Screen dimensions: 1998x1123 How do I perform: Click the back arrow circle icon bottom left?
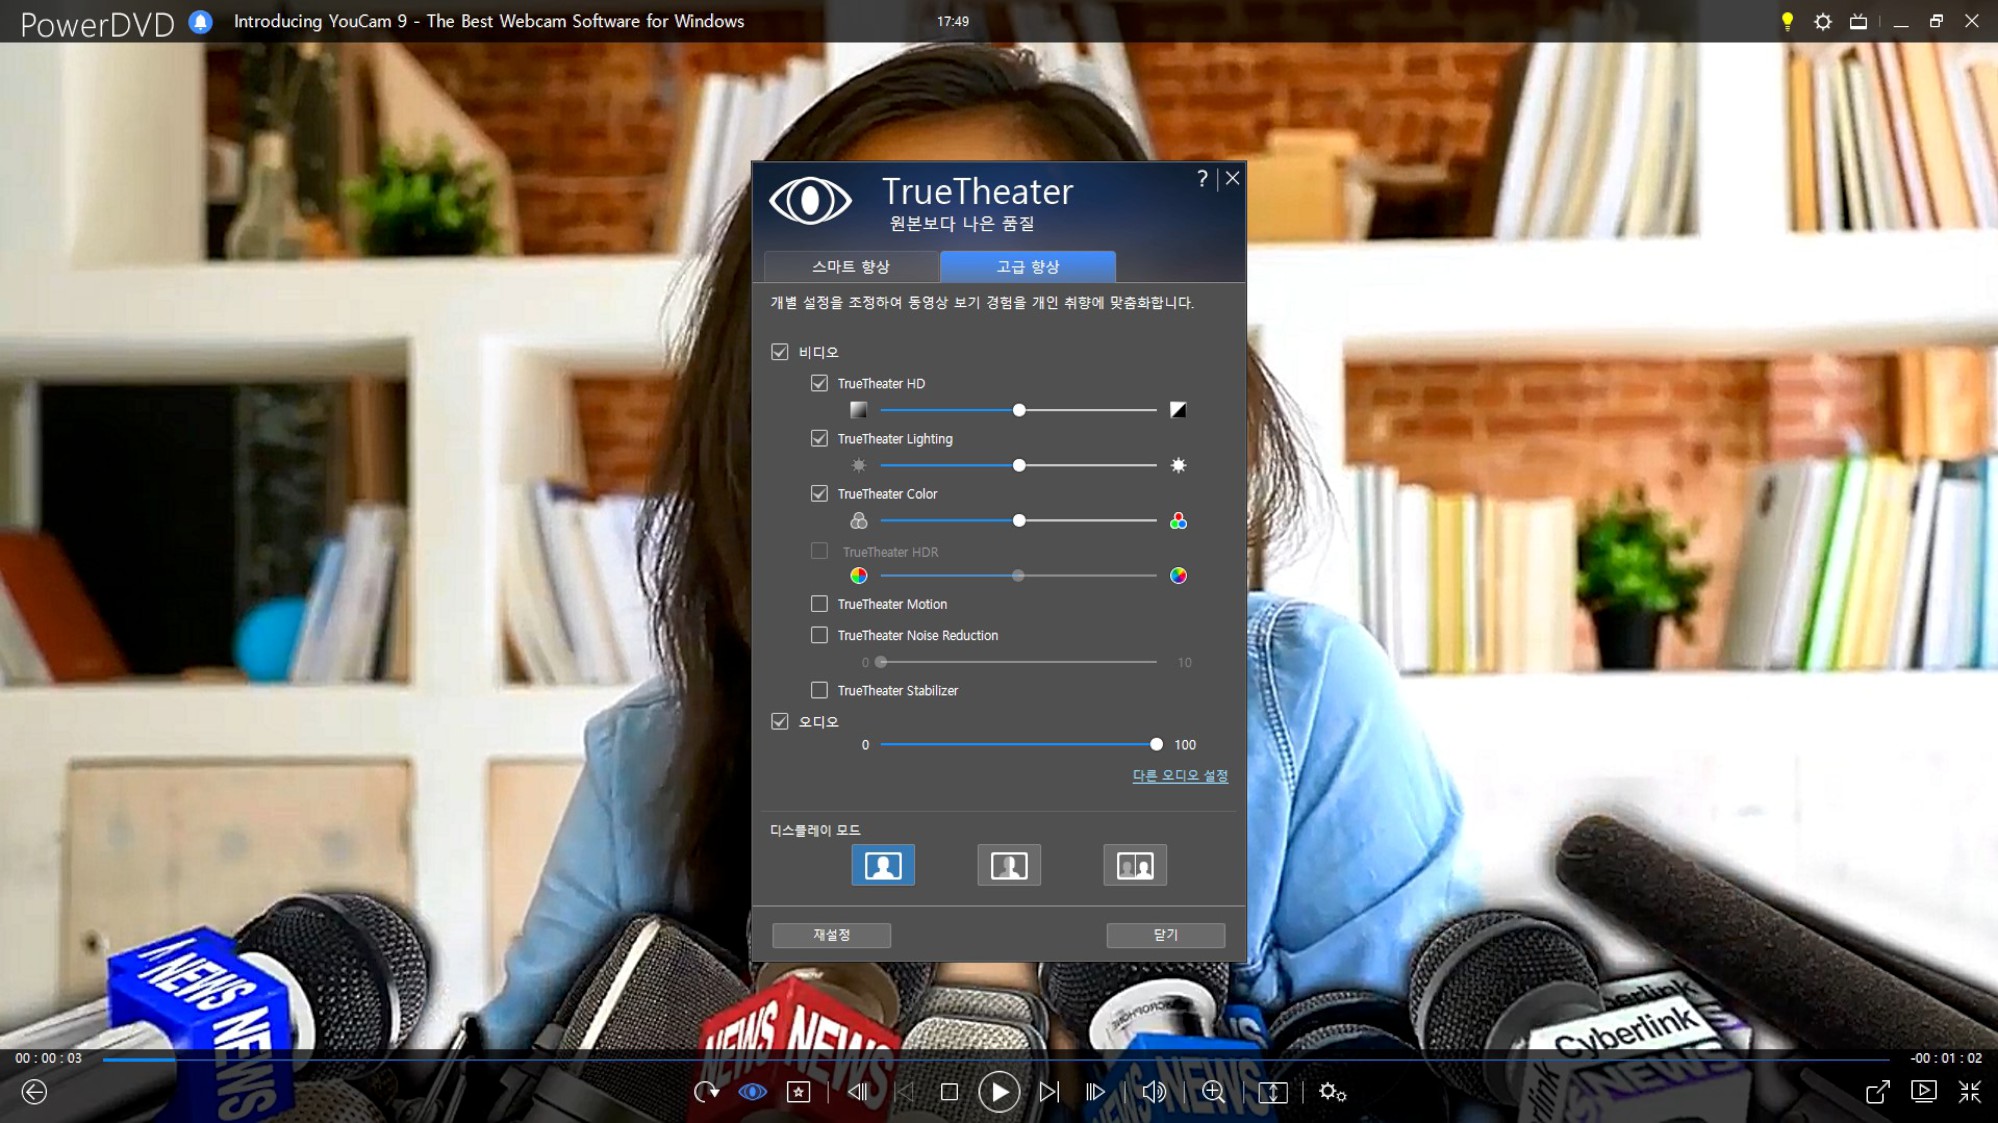click(34, 1092)
